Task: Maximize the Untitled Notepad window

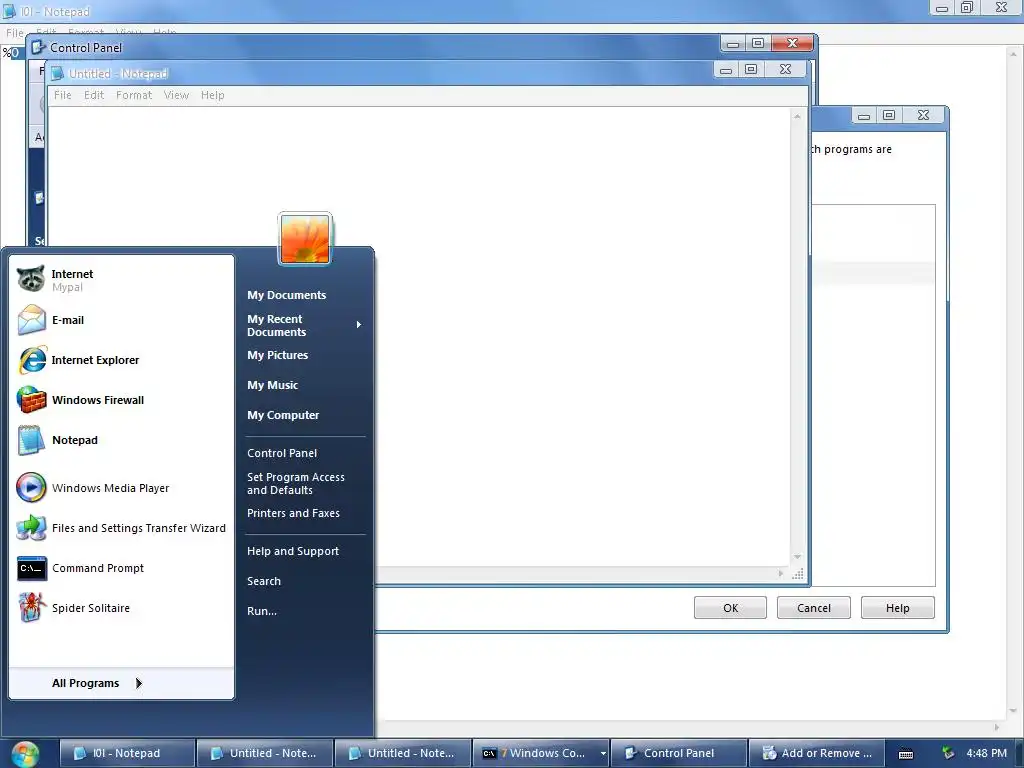Action: click(751, 69)
